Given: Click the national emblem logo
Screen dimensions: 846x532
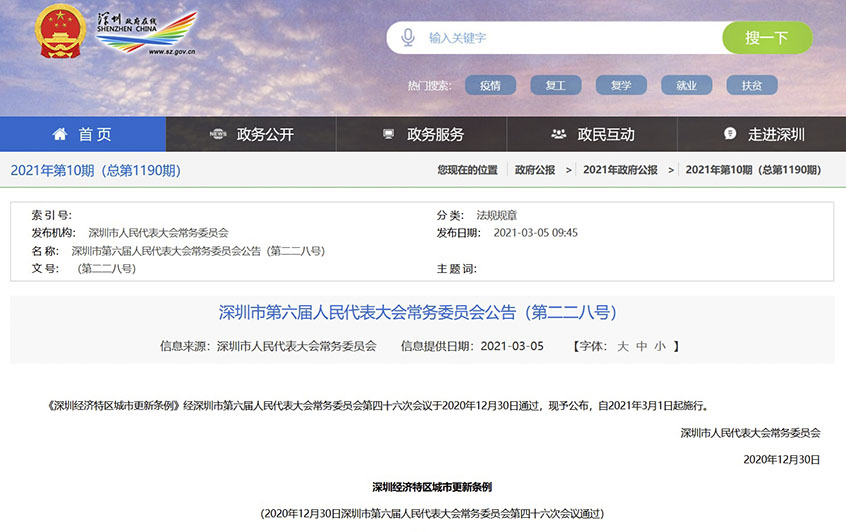Looking at the screenshot, I should pos(60,33).
